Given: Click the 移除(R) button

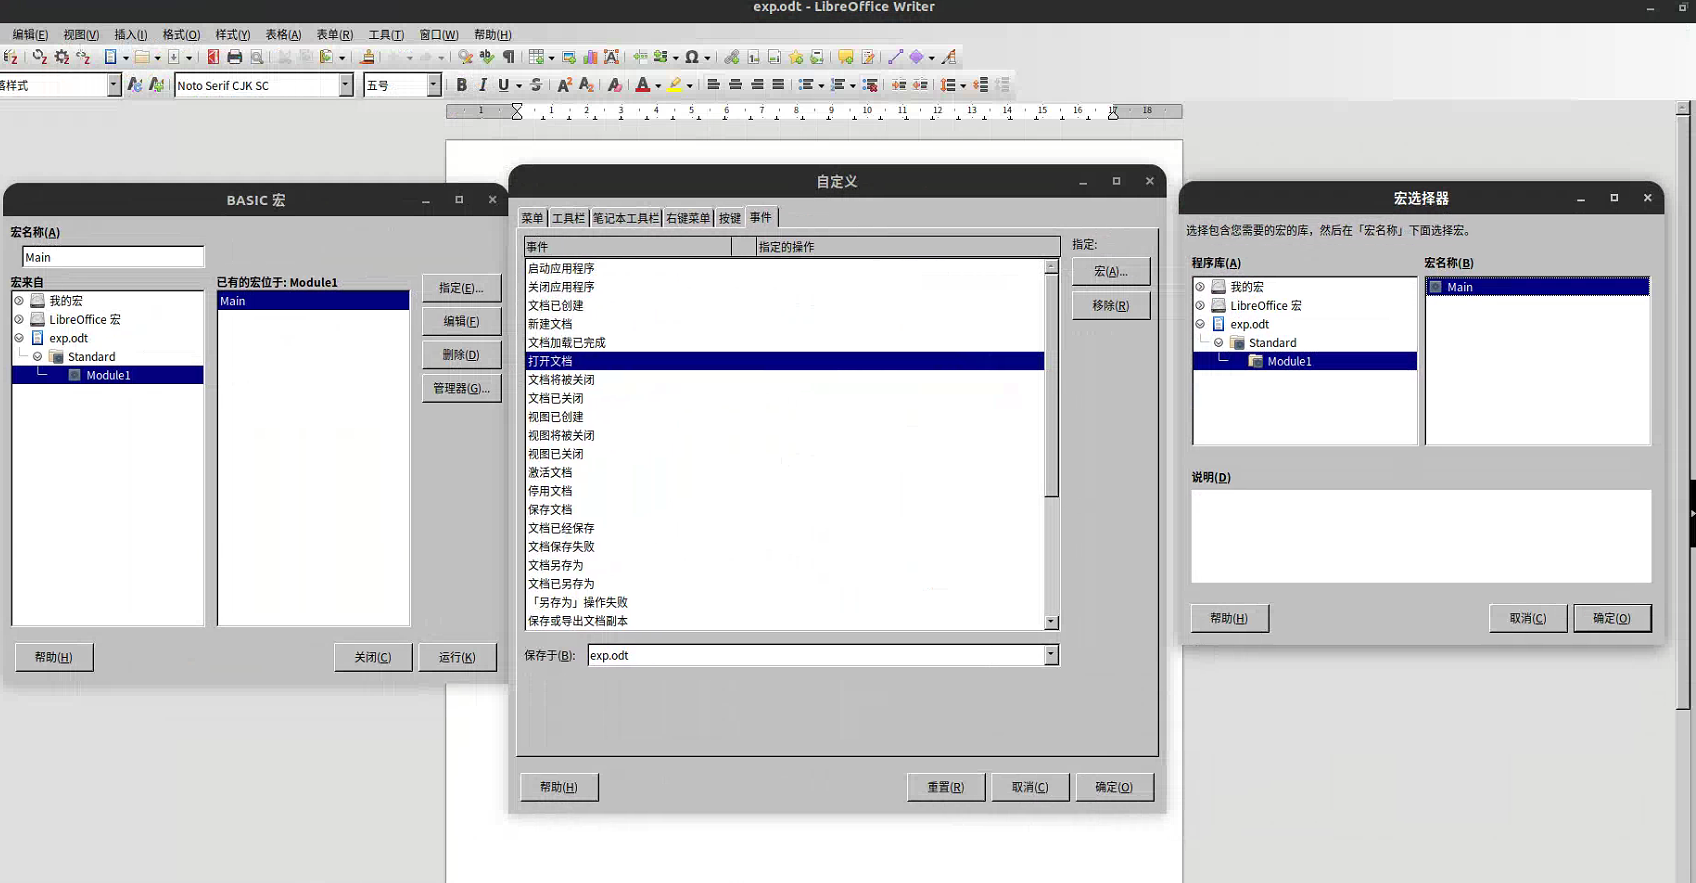Looking at the screenshot, I should tap(1111, 305).
